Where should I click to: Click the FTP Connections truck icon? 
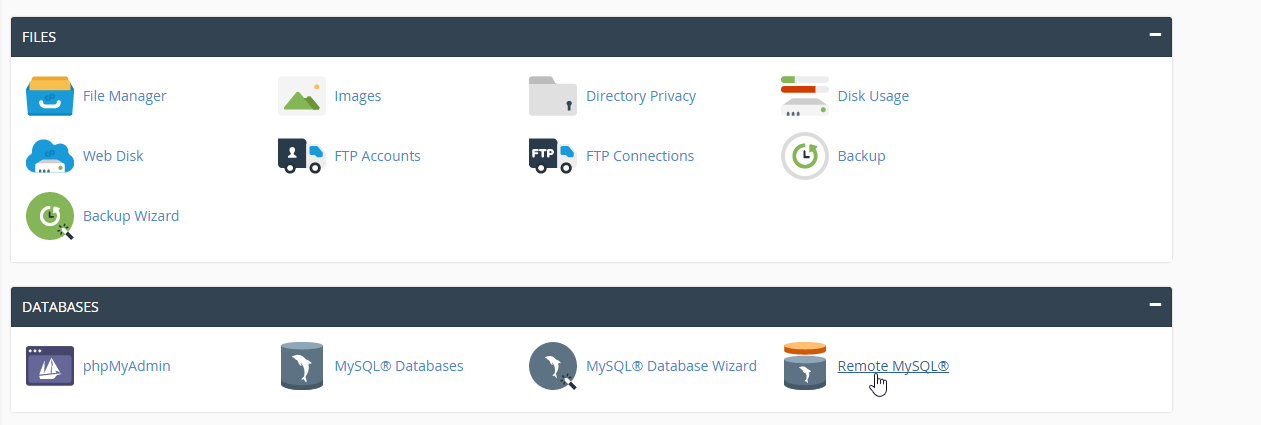click(553, 156)
